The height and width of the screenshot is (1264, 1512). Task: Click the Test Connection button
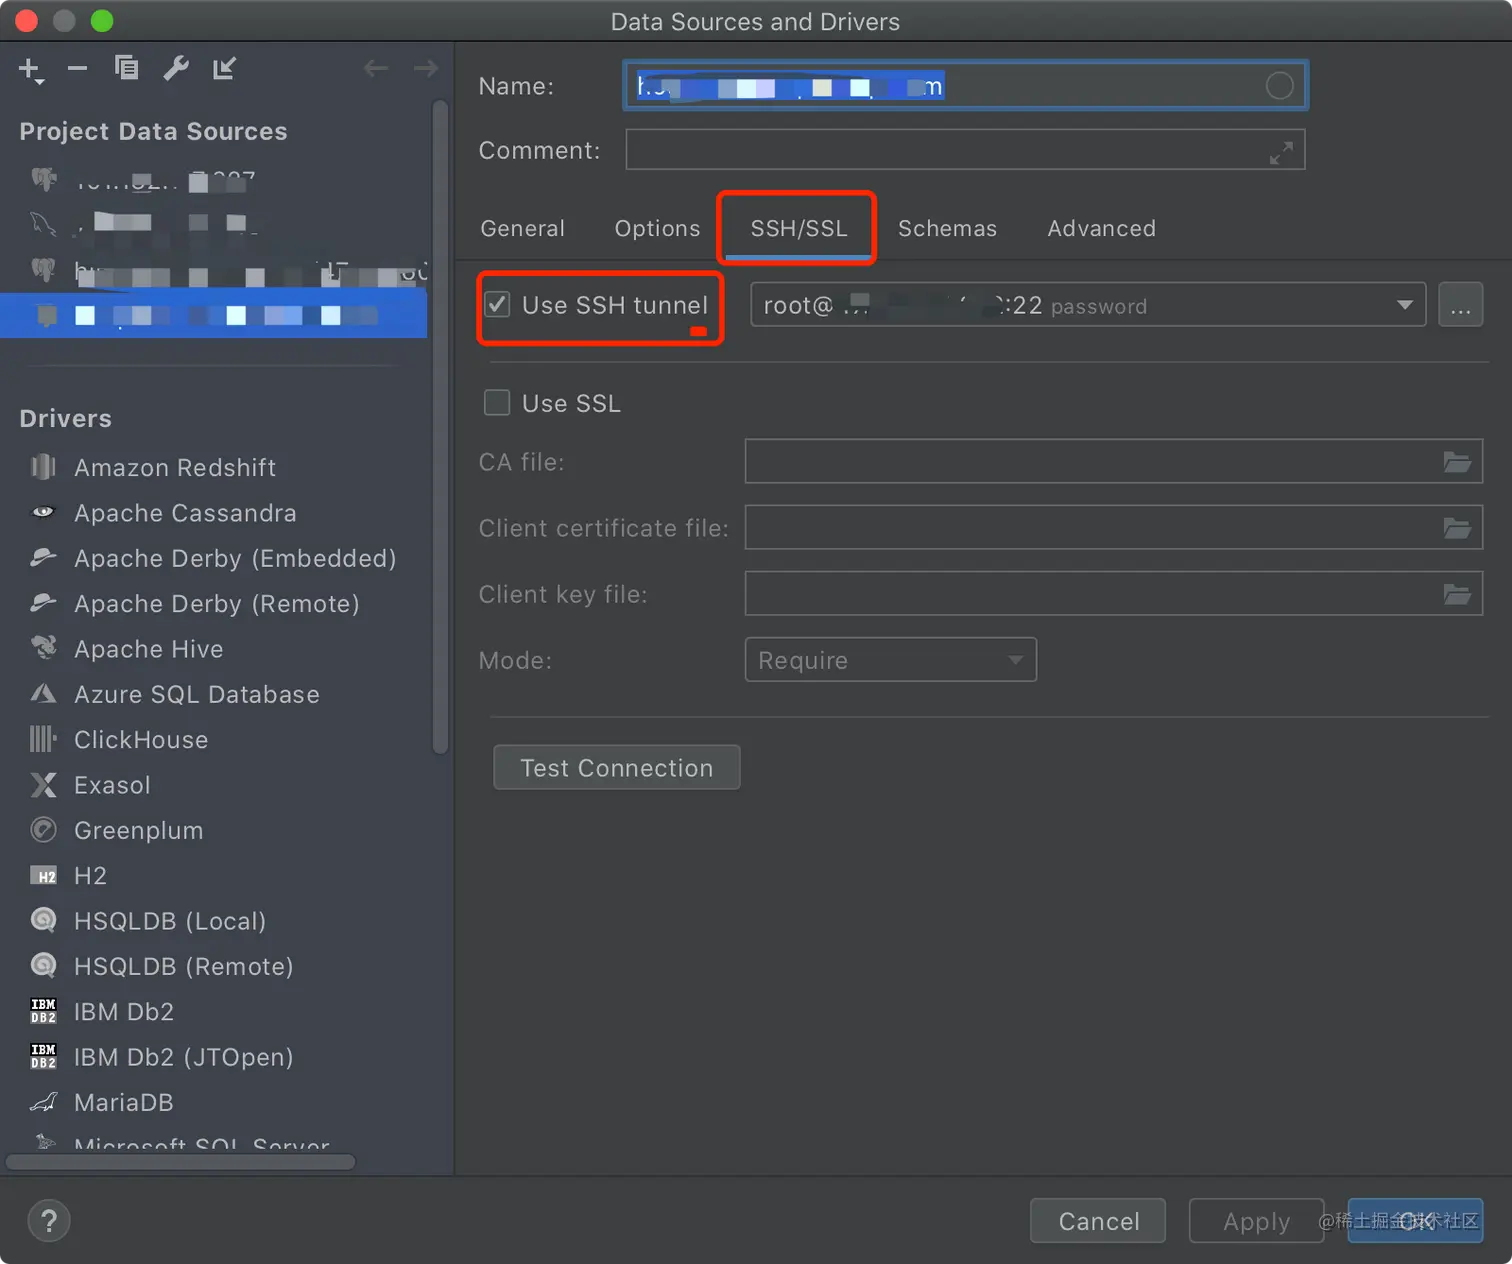617,767
